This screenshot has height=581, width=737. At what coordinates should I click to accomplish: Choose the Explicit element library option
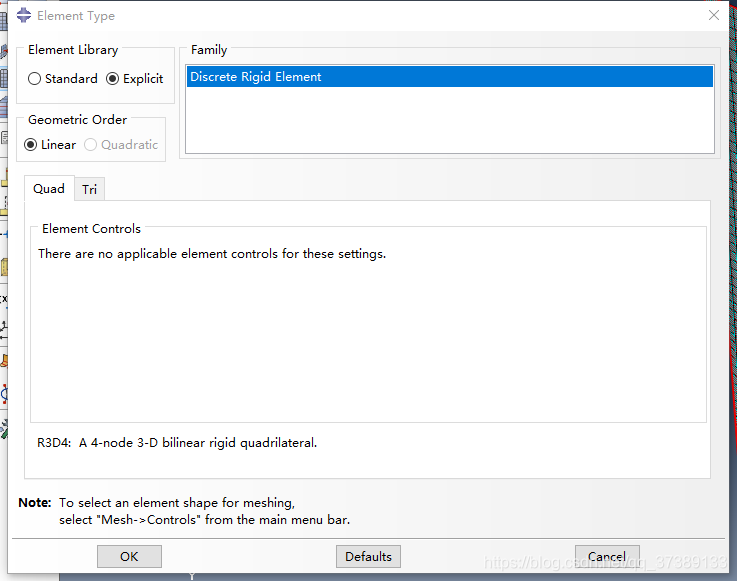coord(112,79)
